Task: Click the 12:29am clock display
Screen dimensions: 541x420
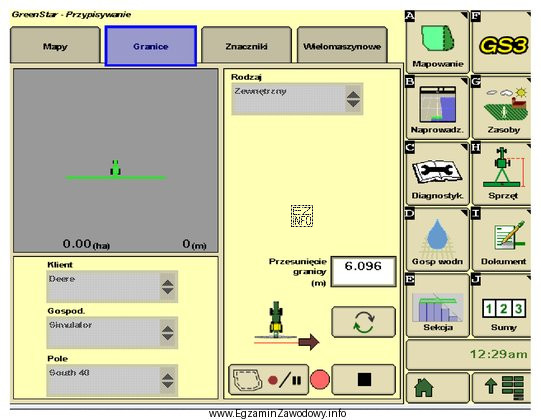Action: tap(499, 354)
